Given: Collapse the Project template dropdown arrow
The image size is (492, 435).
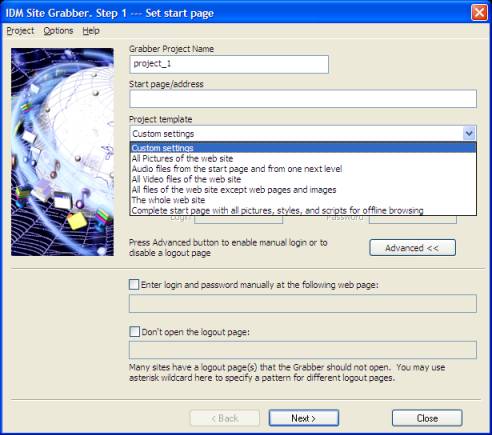Looking at the screenshot, I should coord(469,134).
